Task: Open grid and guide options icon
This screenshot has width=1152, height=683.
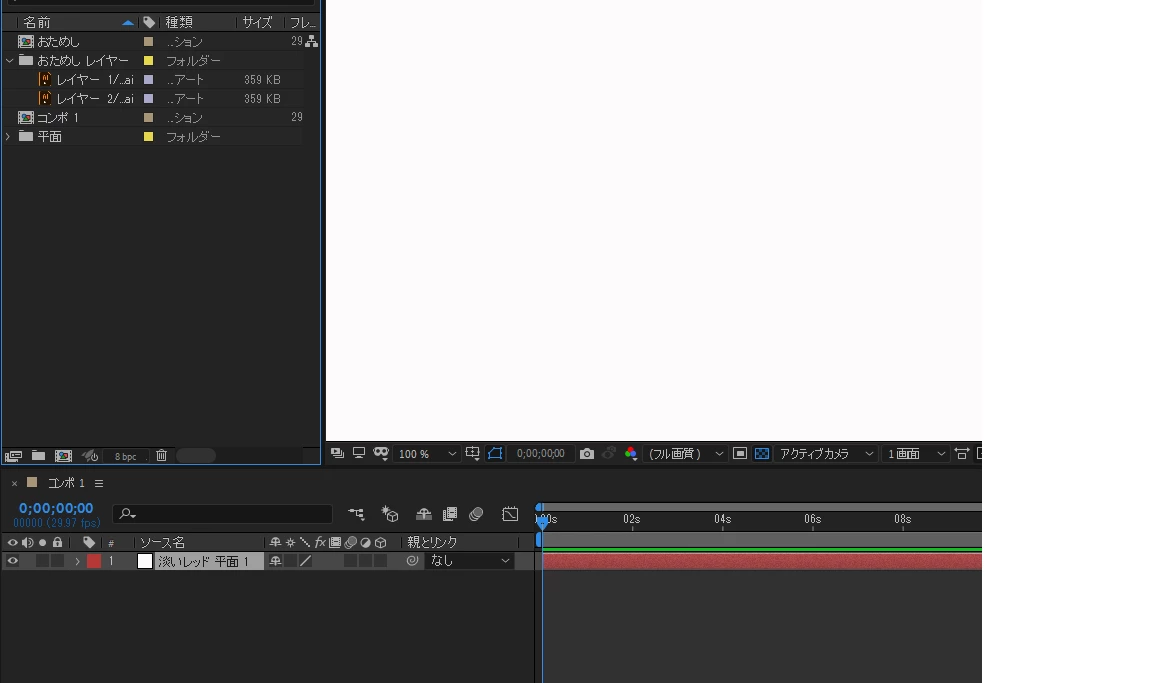Action: tap(472, 454)
